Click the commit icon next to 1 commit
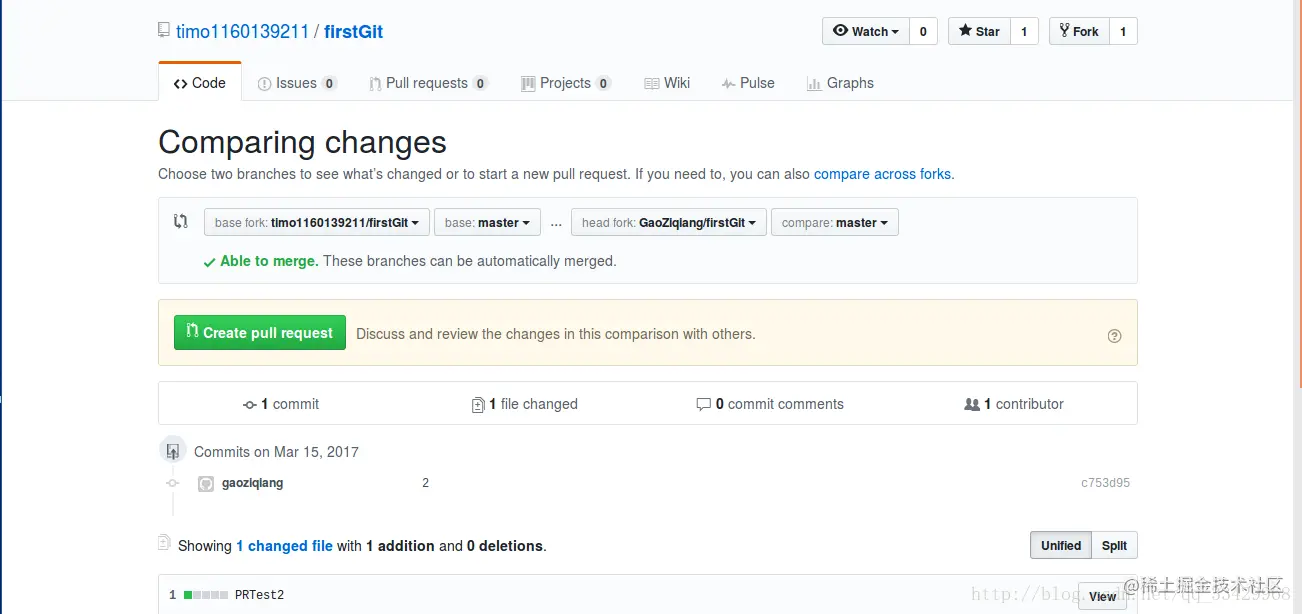 pyautogui.click(x=250, y=405)
